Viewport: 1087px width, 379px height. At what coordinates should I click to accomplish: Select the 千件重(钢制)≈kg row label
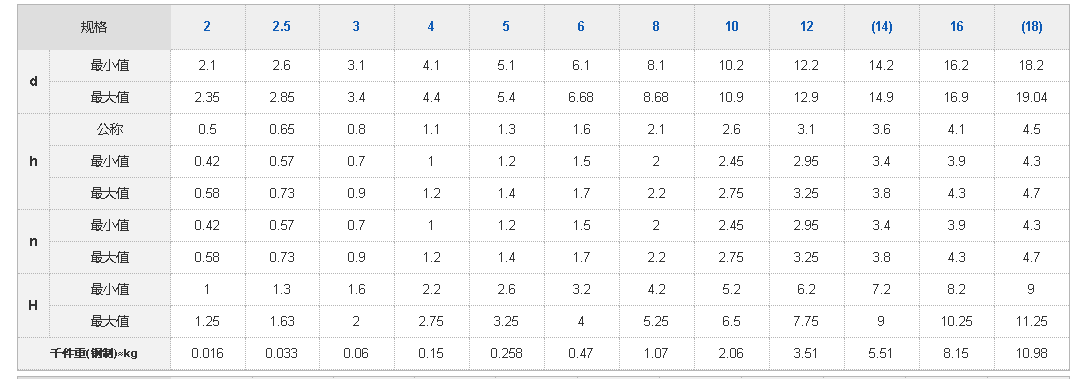point(94,353)
